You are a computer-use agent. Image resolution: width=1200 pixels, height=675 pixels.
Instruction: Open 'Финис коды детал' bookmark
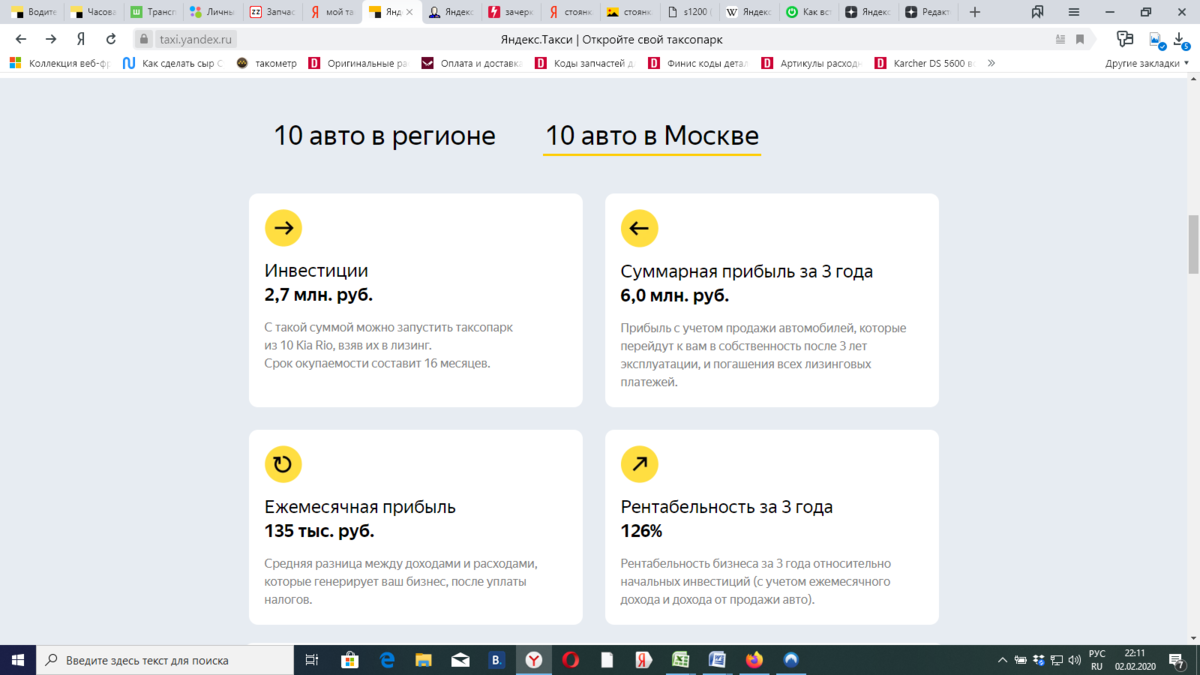698,63
